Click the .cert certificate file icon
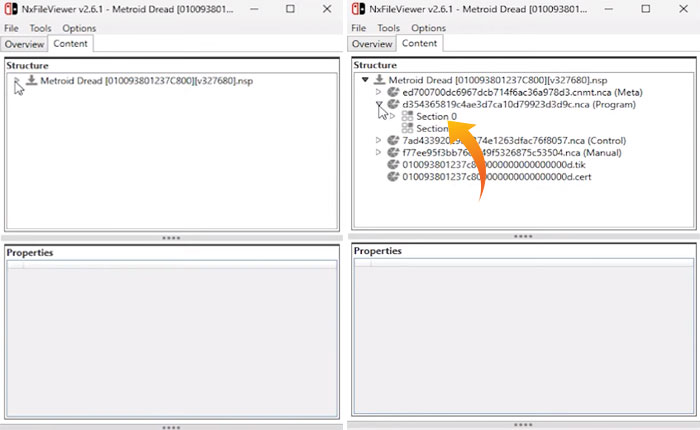This screenshot has height=430, width=700. 393,177
